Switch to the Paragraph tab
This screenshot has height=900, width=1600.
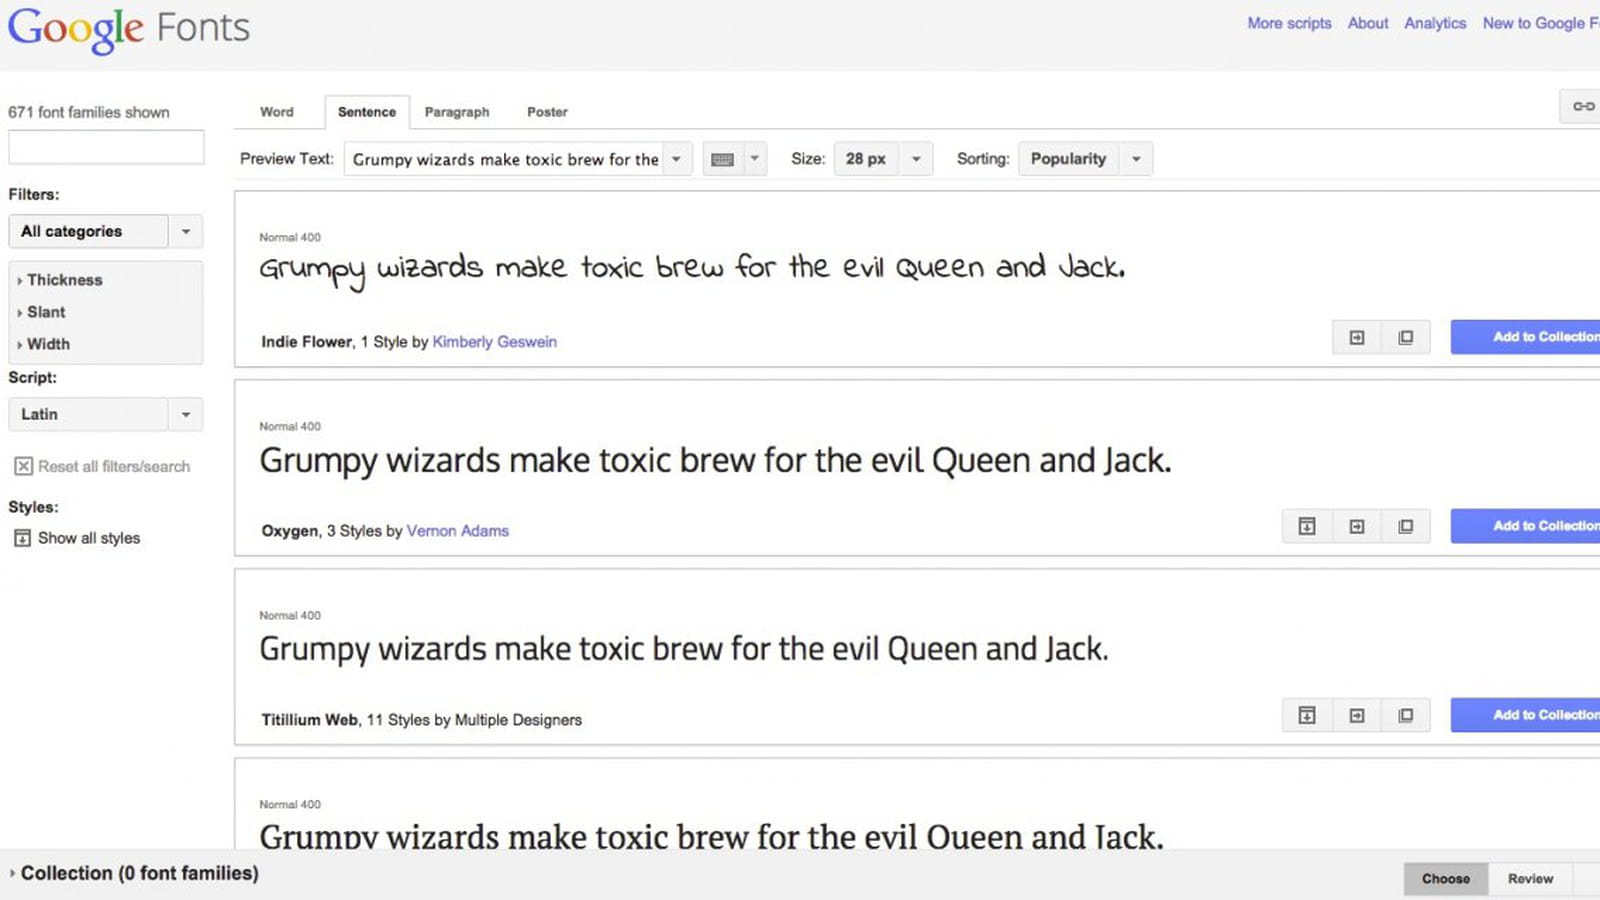click(457, 112)
